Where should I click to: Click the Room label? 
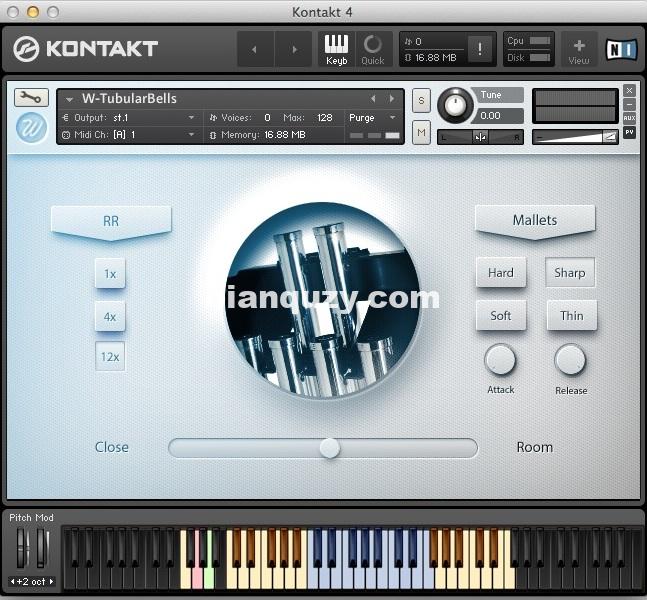click(535, 447)
